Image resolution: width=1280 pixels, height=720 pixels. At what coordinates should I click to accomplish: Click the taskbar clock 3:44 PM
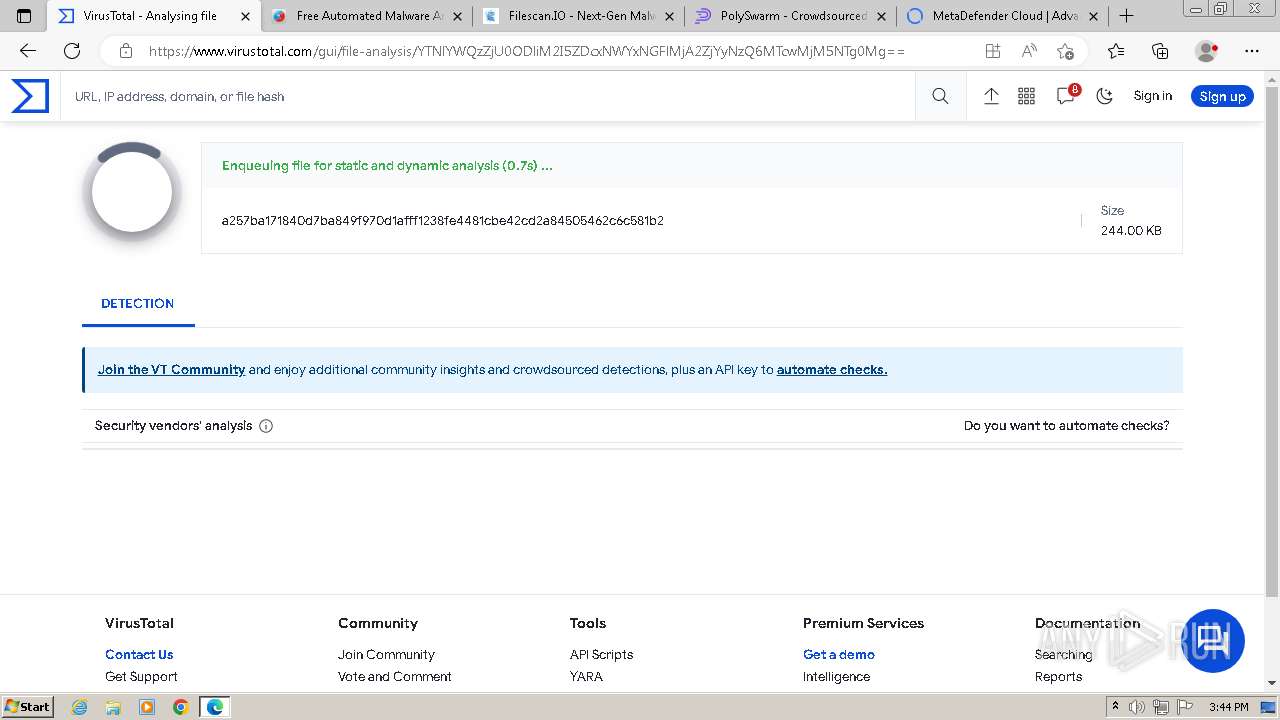pyautogui.click(x=1228, y=707)
